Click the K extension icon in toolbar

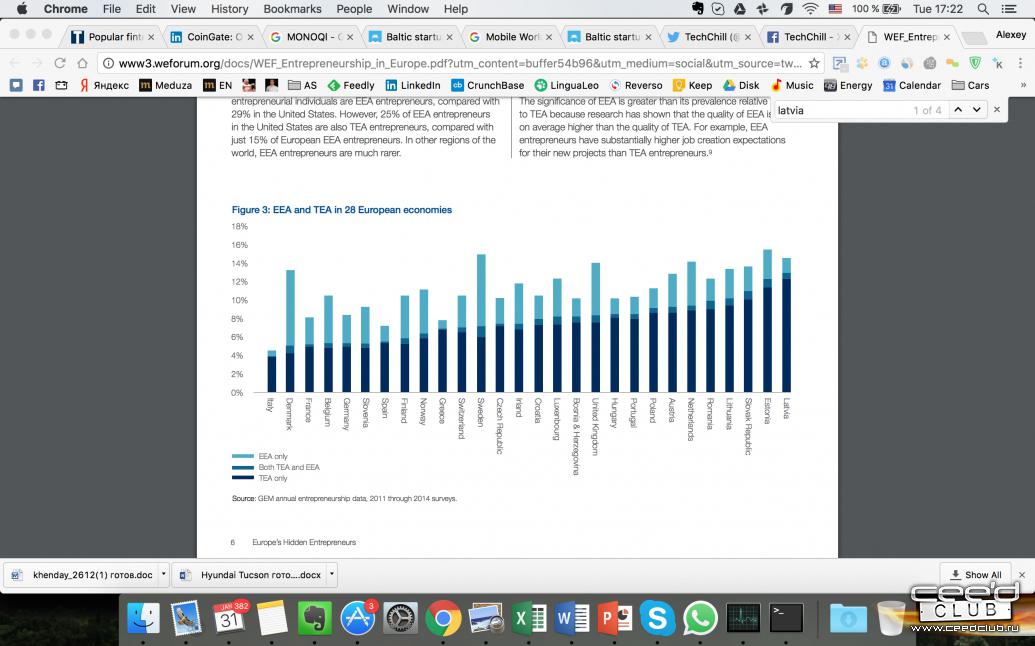click(998, 63)
